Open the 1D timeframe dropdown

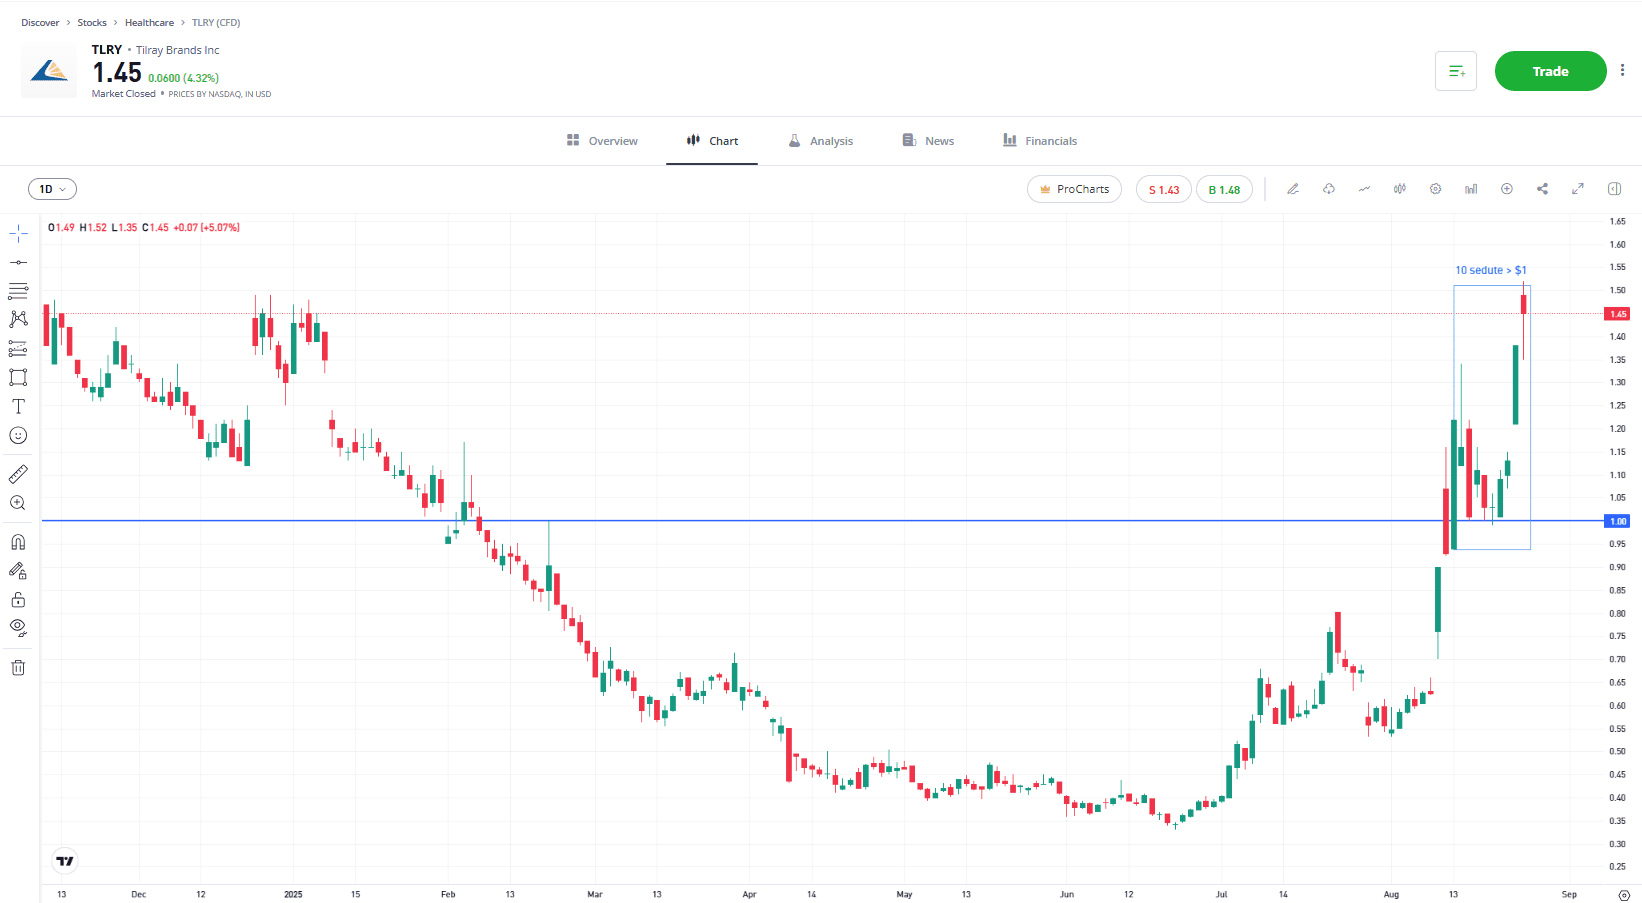pyautogui.click(x=52, y=189)
